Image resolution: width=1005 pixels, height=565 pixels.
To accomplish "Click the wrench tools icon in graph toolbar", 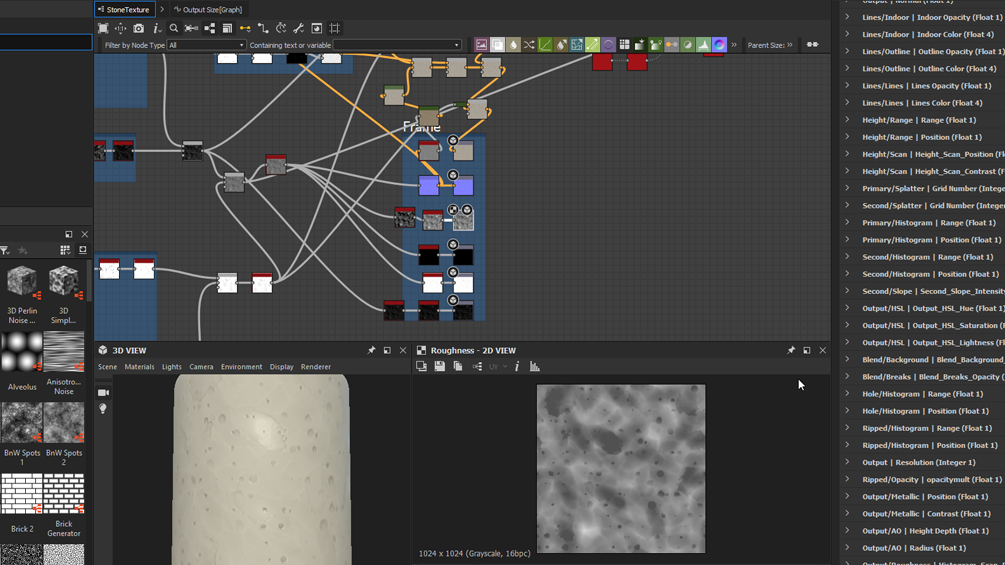I will coord(298,28).
